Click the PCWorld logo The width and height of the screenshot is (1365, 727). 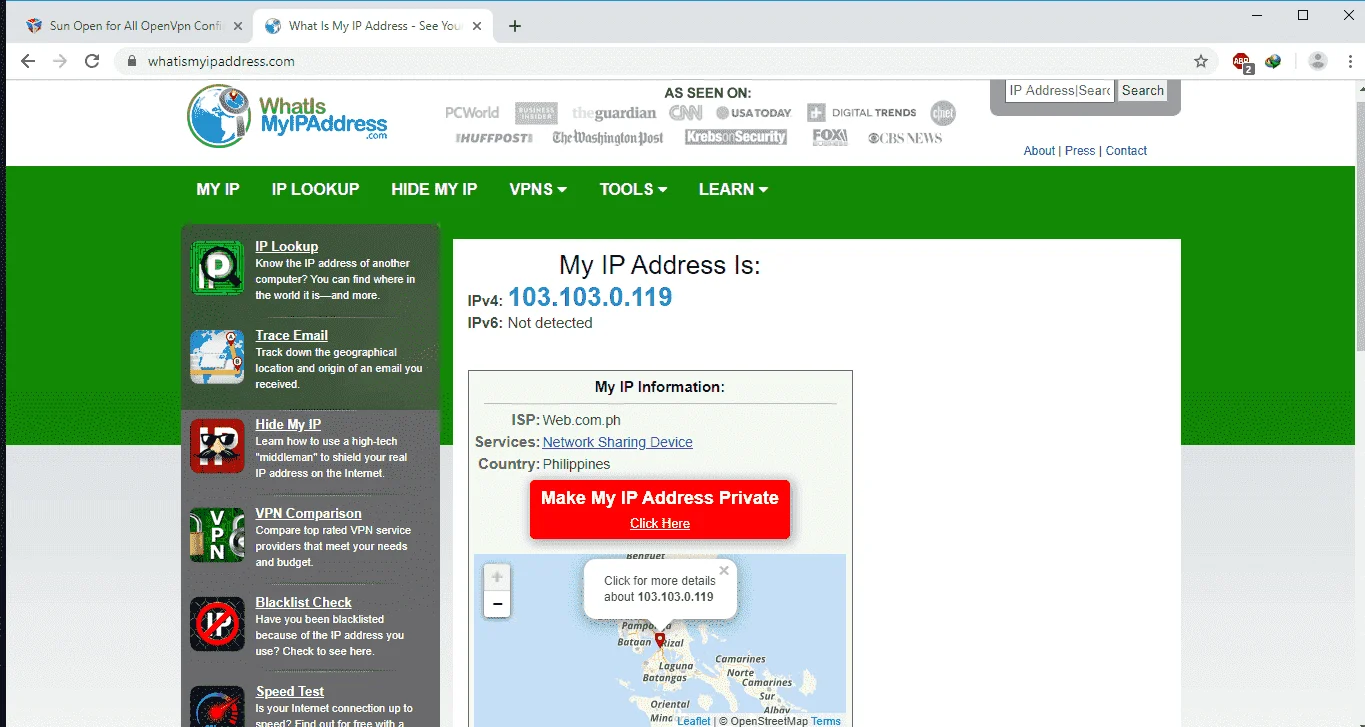(x=472, y=113)
